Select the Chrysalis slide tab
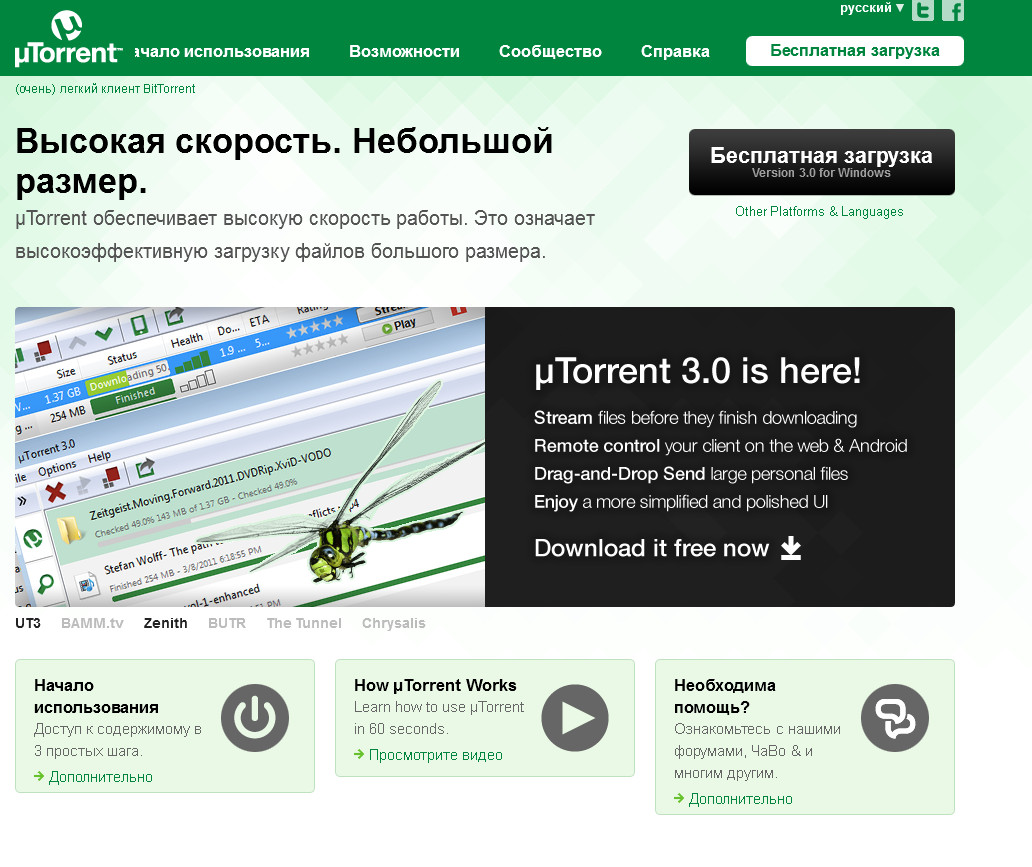 click(x=394, y=623)
